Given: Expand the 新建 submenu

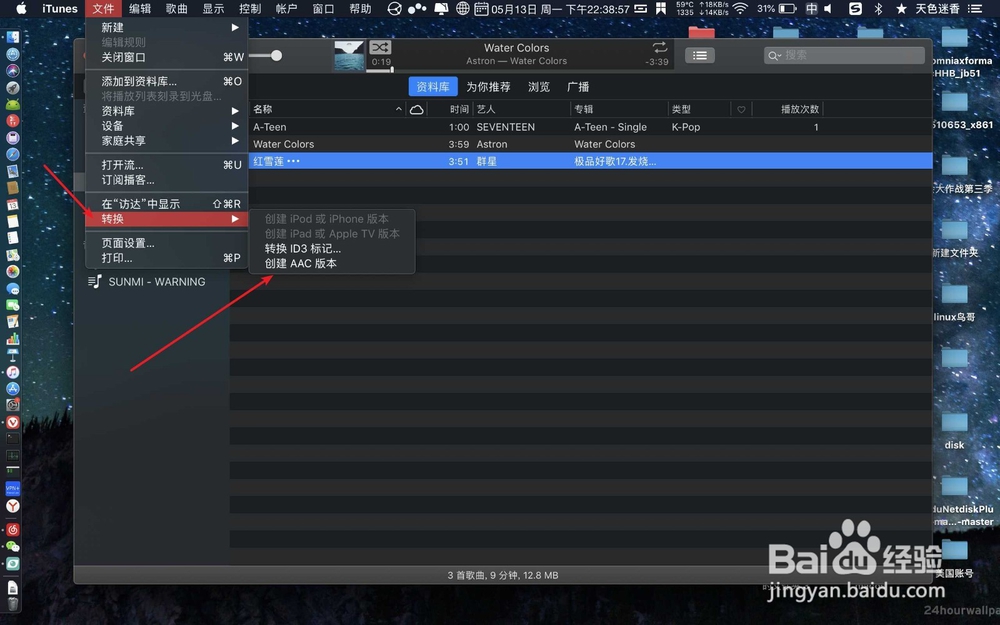Looking at the screenshot, I should (x=166, y=27).
